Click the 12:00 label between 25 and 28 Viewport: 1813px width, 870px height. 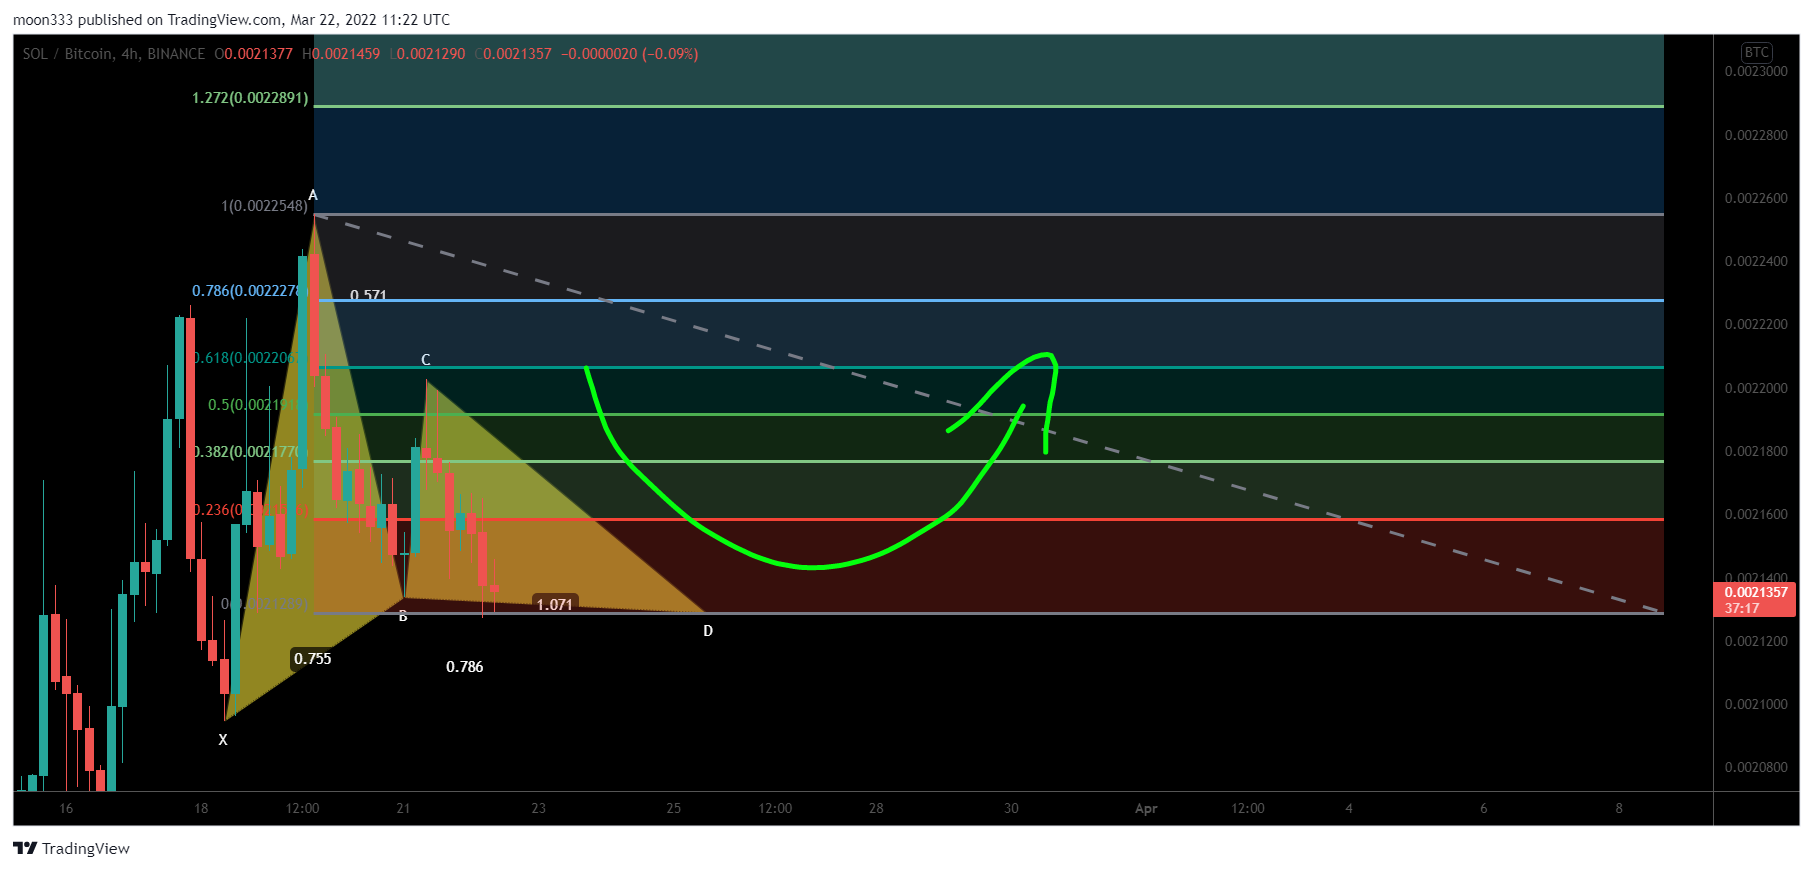pos(775,808)
